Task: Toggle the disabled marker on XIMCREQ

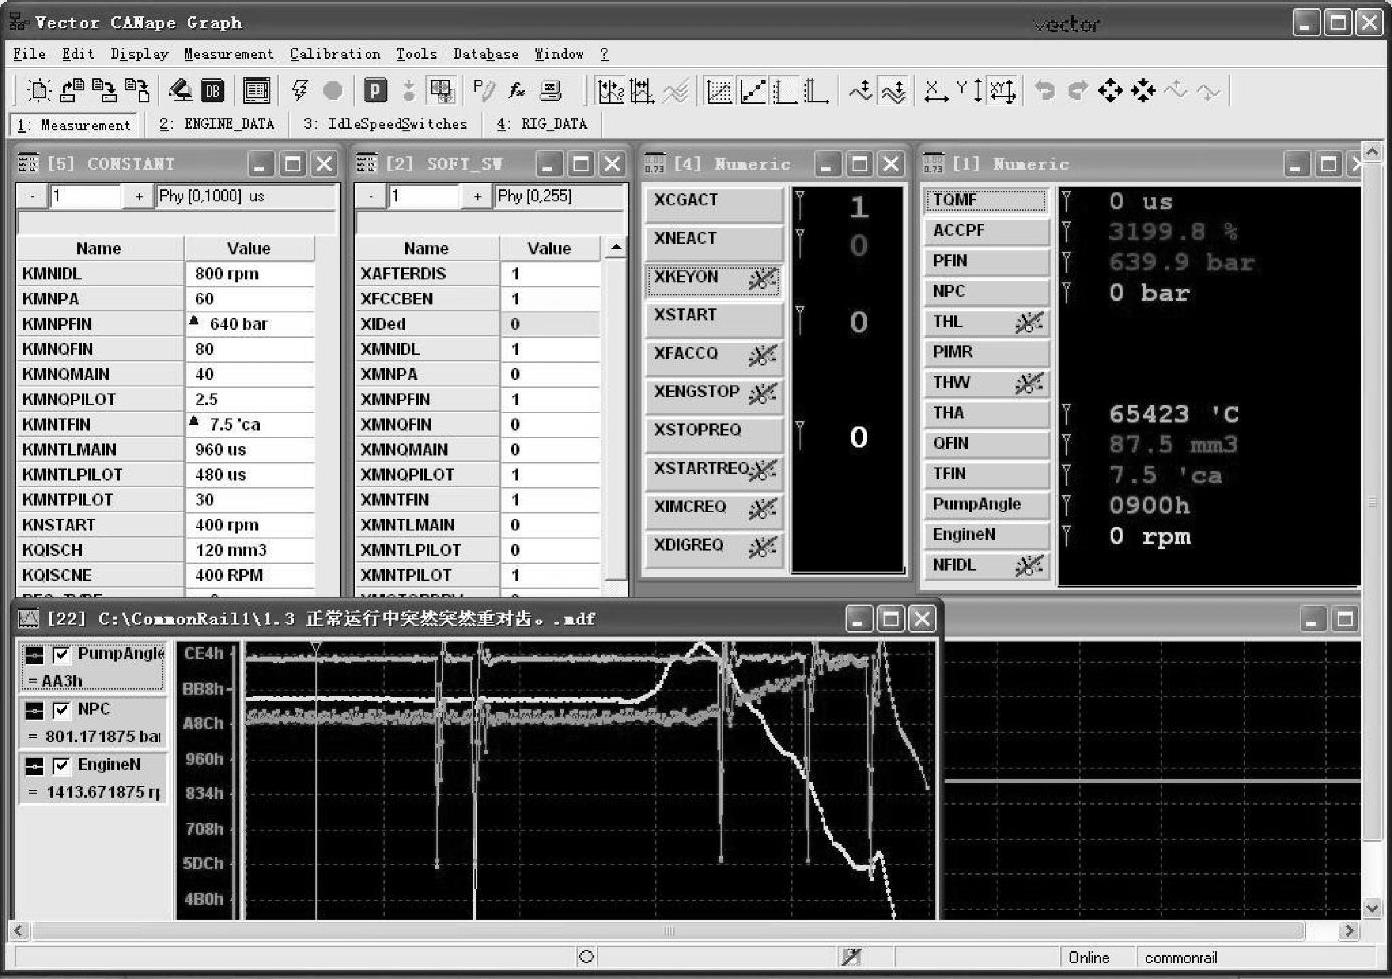Action: pyautogui.click(x=762, y=510)
